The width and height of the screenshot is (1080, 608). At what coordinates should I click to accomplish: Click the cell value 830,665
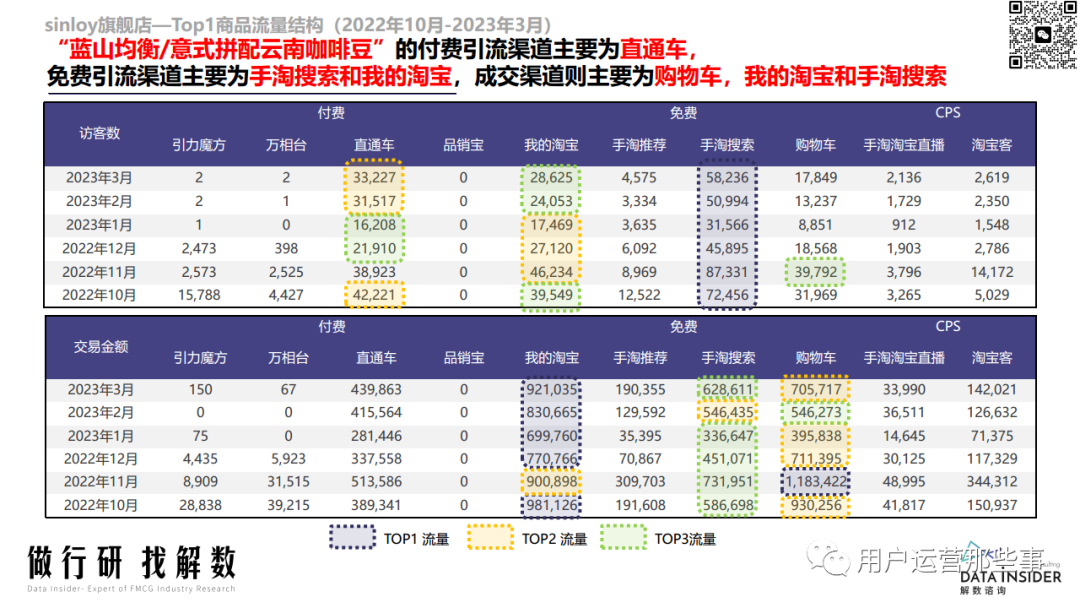click(x=552, y=412)
